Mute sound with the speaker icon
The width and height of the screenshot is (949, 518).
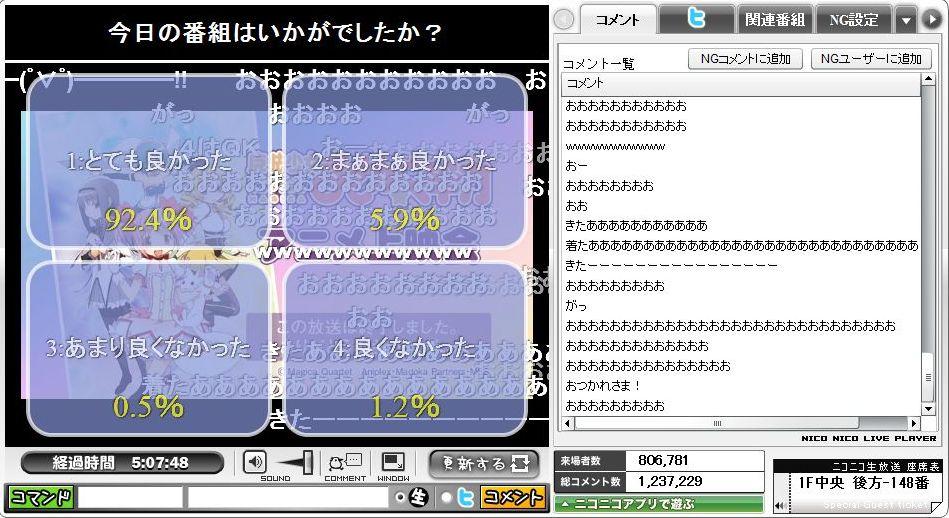[x=255, y=462]
